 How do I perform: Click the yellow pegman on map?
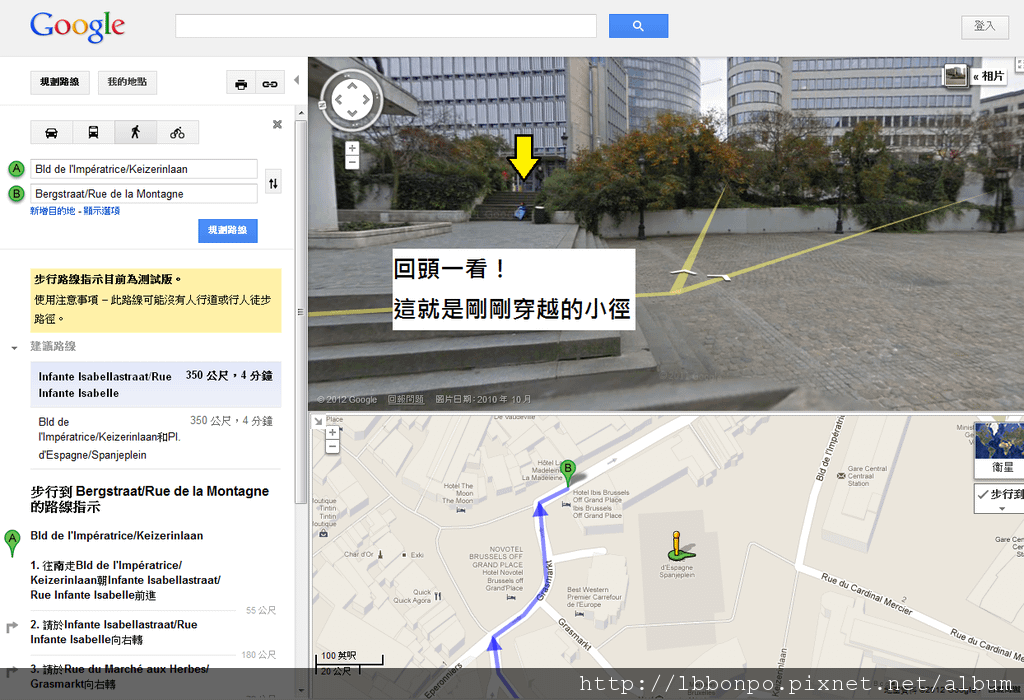678,545
